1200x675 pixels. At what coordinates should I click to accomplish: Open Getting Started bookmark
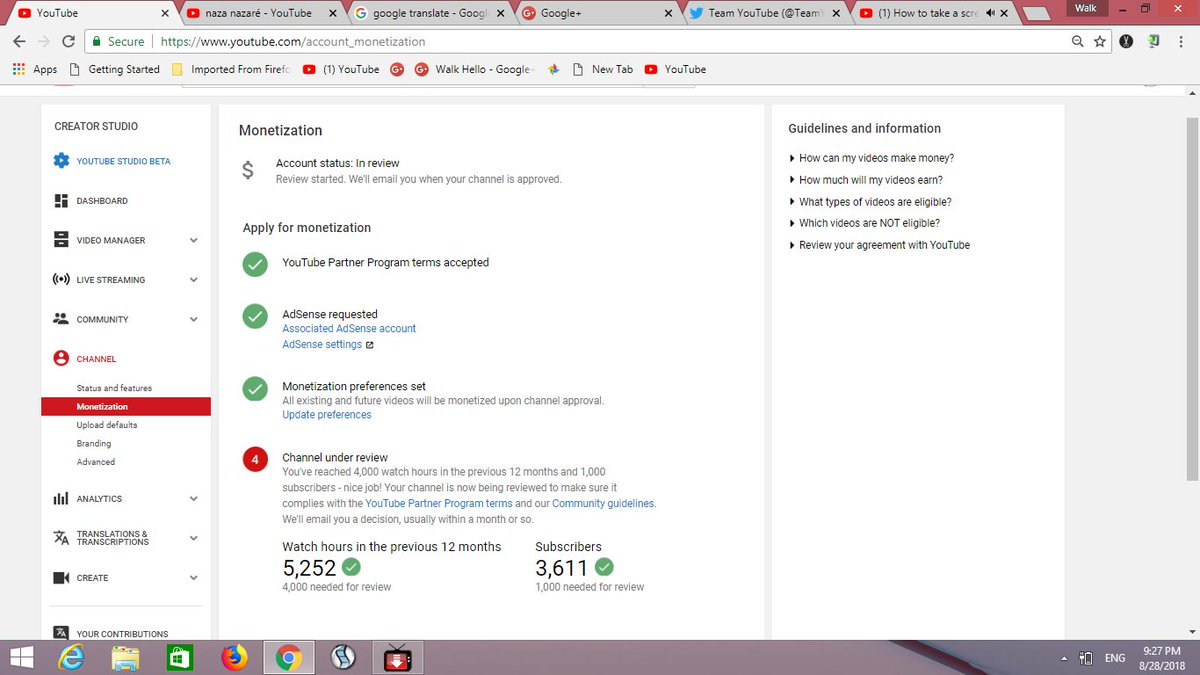pyautogui.click(x=115, y=69)
